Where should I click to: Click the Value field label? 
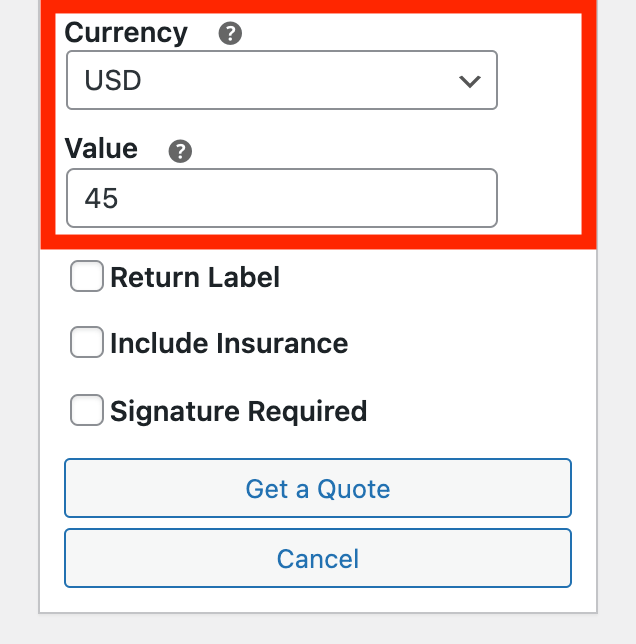pyautogui.click(x=101, y=149)
